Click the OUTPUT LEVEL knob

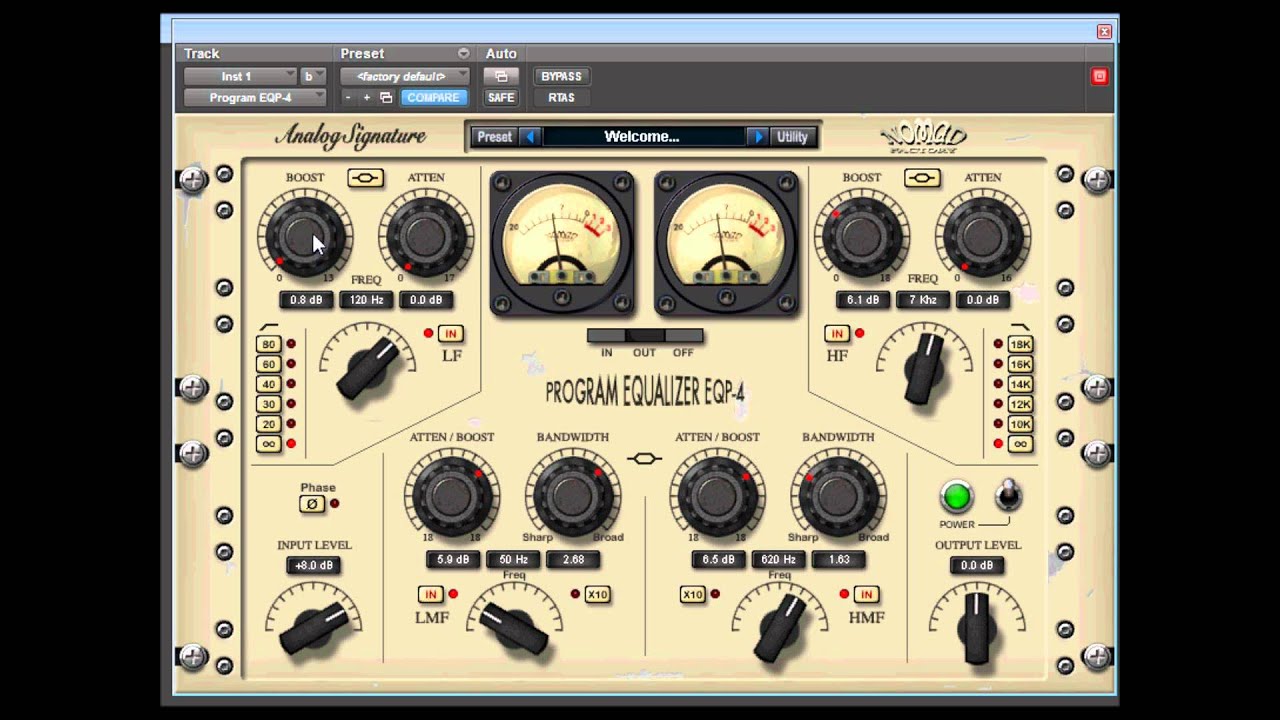[977, 628]
